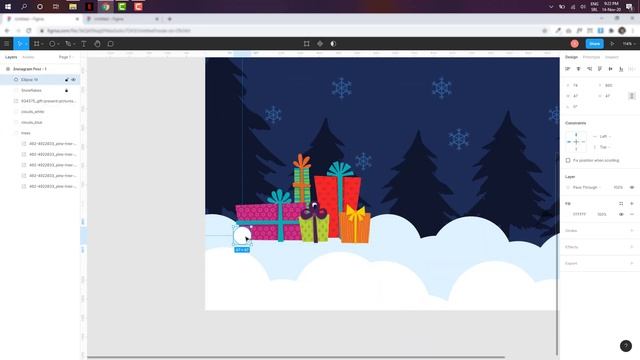640x360 pixels.
Task: Switch to the Layers tab
Action: [11, 57]
